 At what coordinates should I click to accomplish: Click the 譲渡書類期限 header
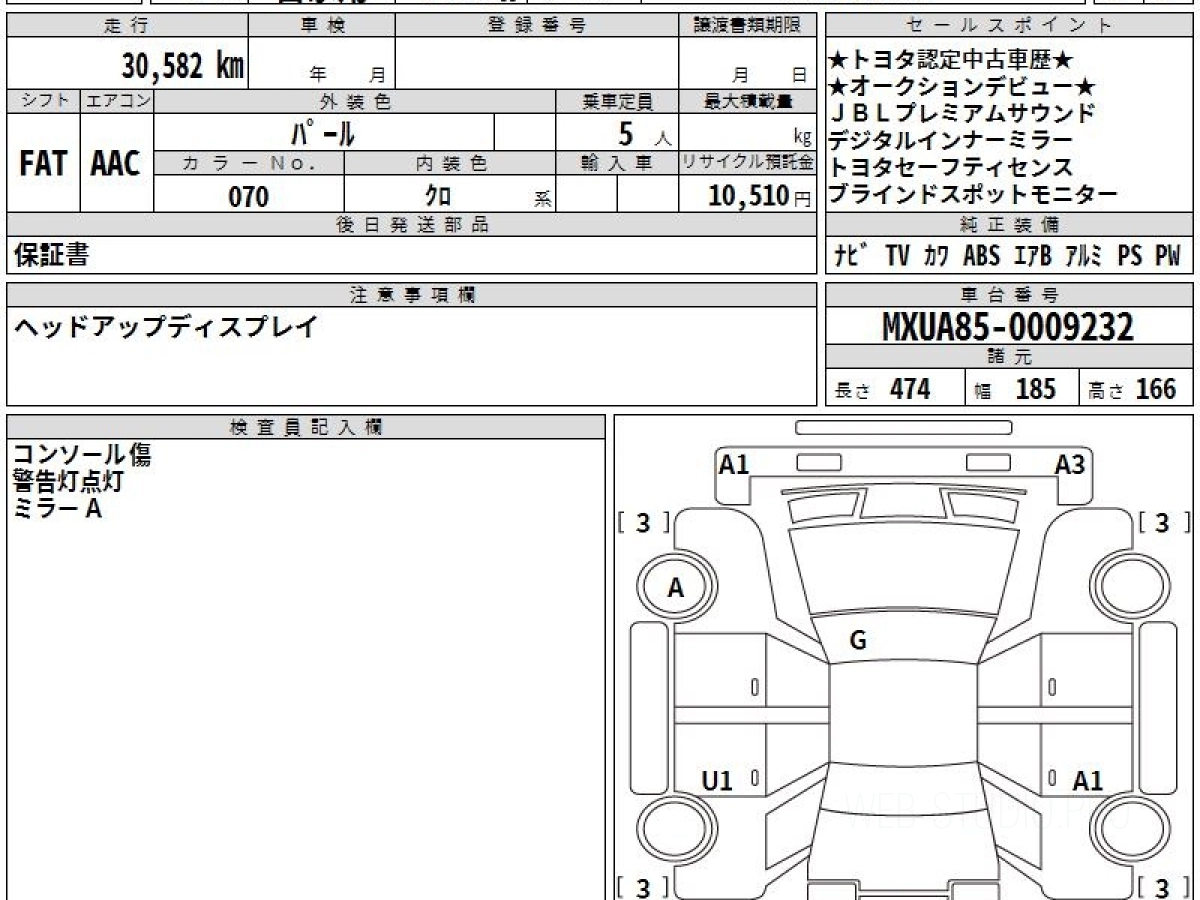click(x=747, y=26)
